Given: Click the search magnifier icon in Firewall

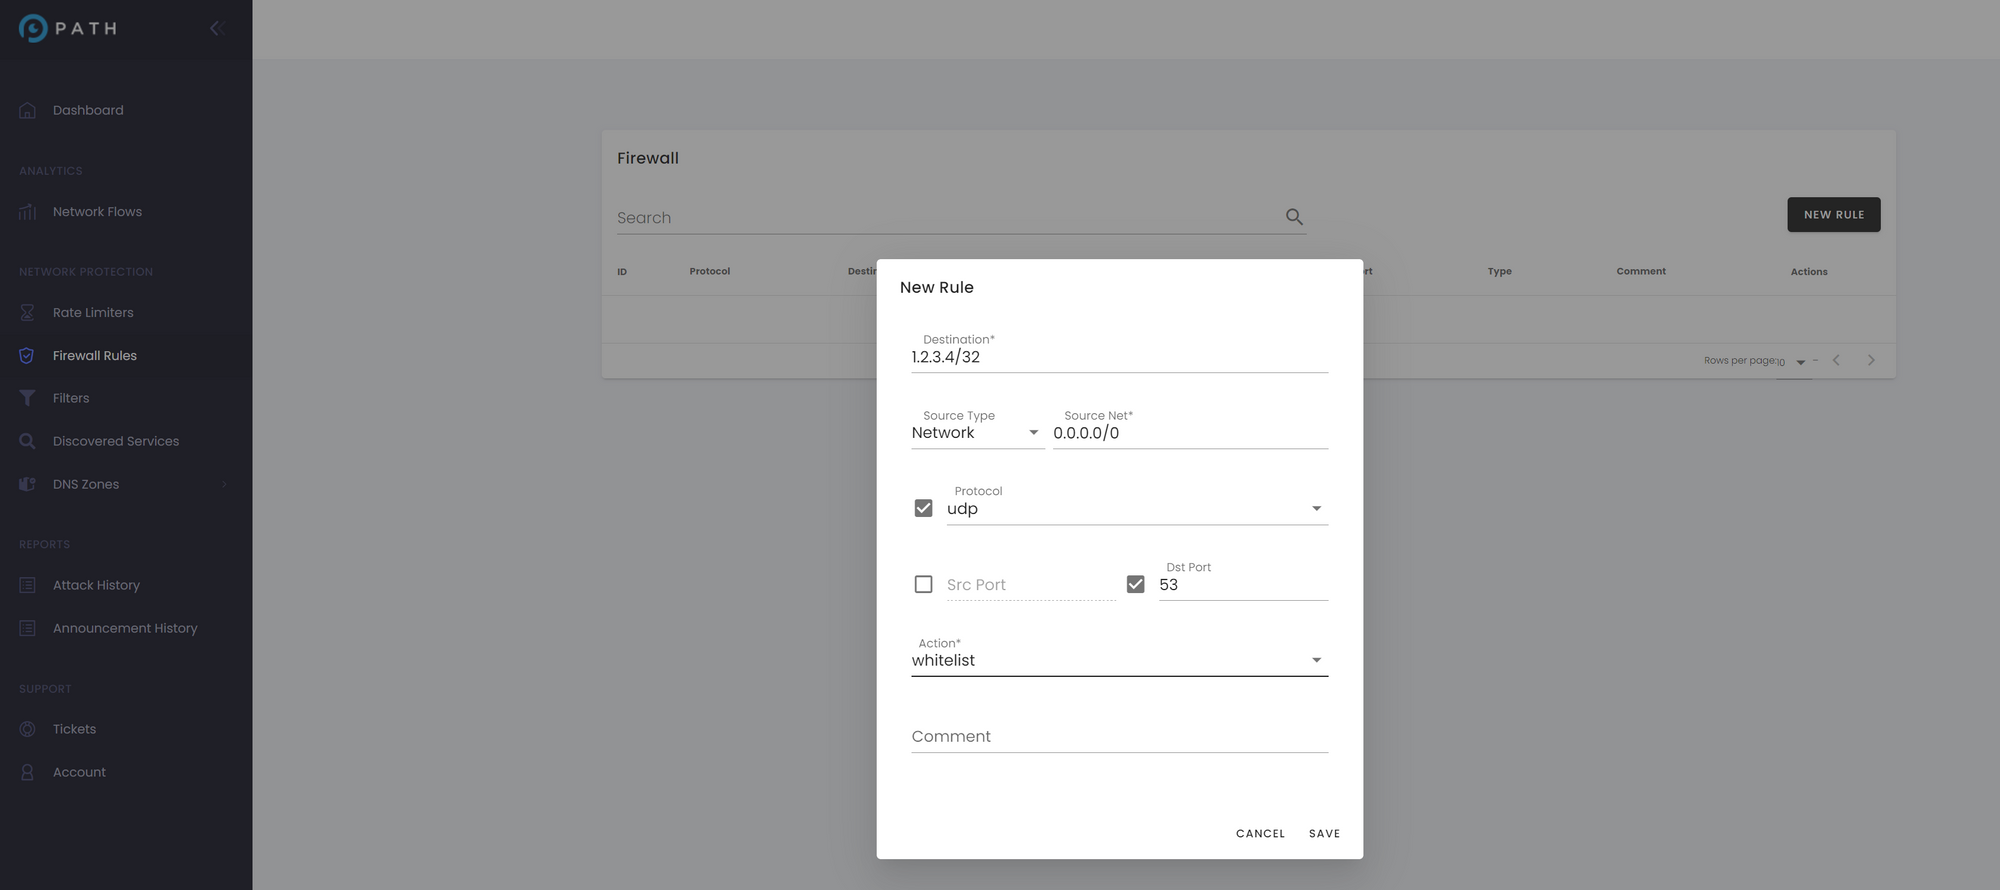Looking at the screenshot, I should 1294,217.
